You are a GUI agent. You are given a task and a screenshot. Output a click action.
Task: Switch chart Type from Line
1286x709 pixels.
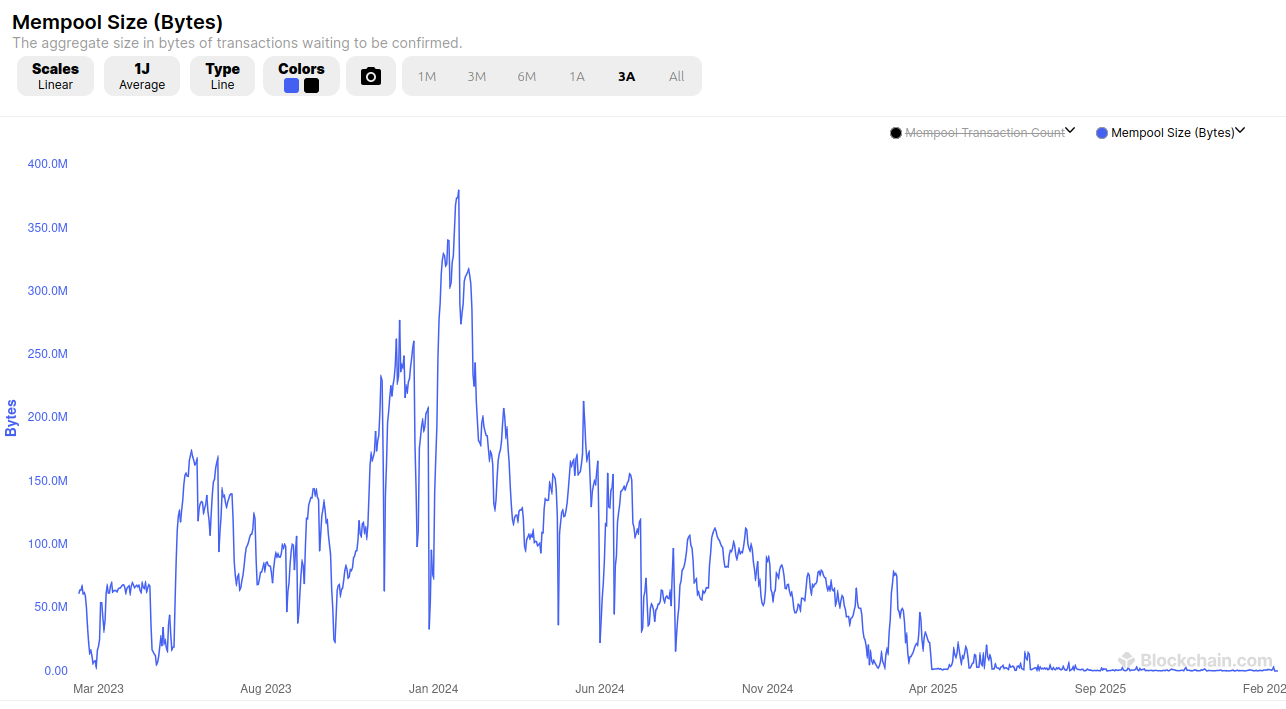[x=222, y=76]
